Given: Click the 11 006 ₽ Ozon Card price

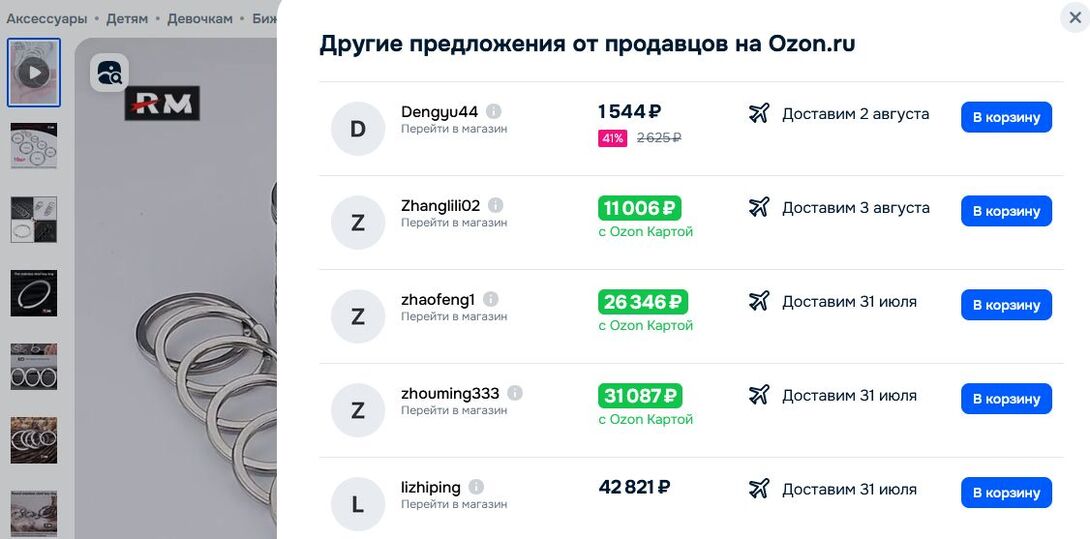Looking at the screenshot, I should (x=640, y=208).
